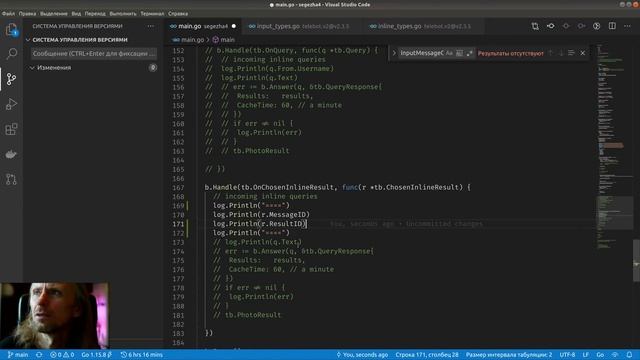Click the main function breadcrumb

pyautogui.click(x=224, y=40)
